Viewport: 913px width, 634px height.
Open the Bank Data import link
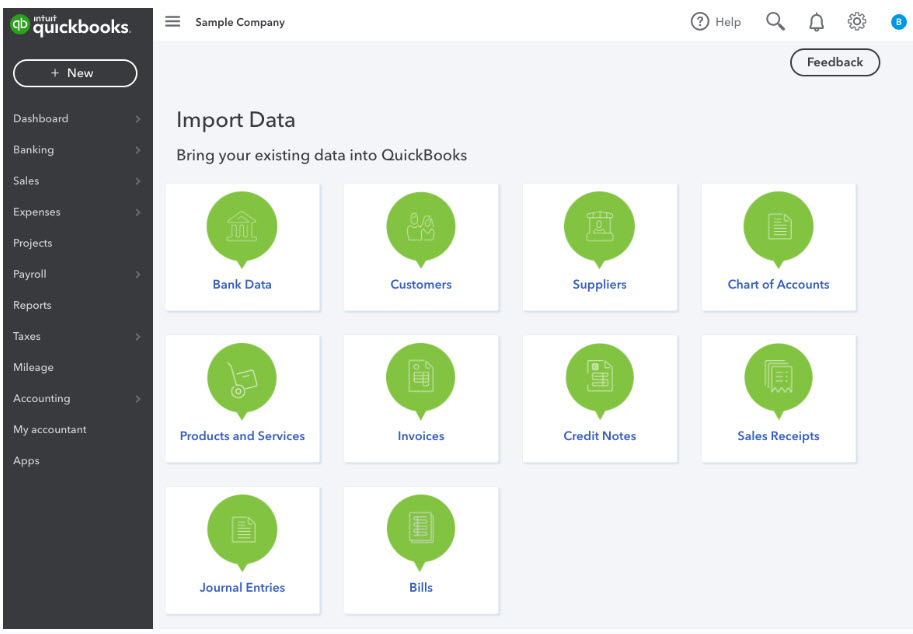[x=242, y=285]
